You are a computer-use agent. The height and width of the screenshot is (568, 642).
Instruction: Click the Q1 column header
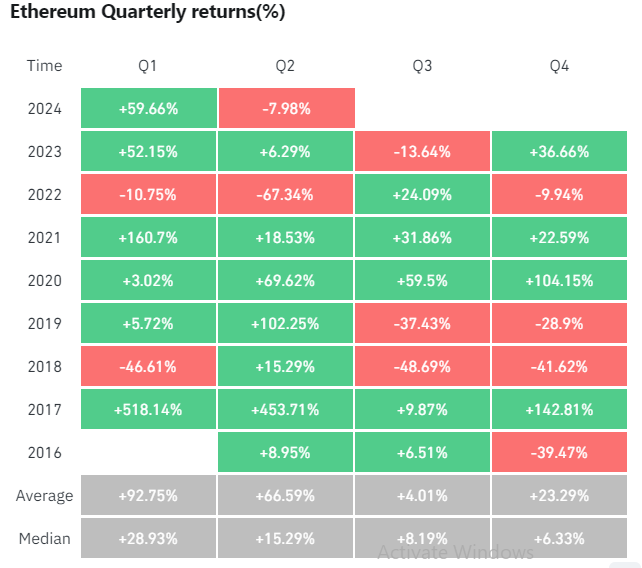[x=148, y=66]
